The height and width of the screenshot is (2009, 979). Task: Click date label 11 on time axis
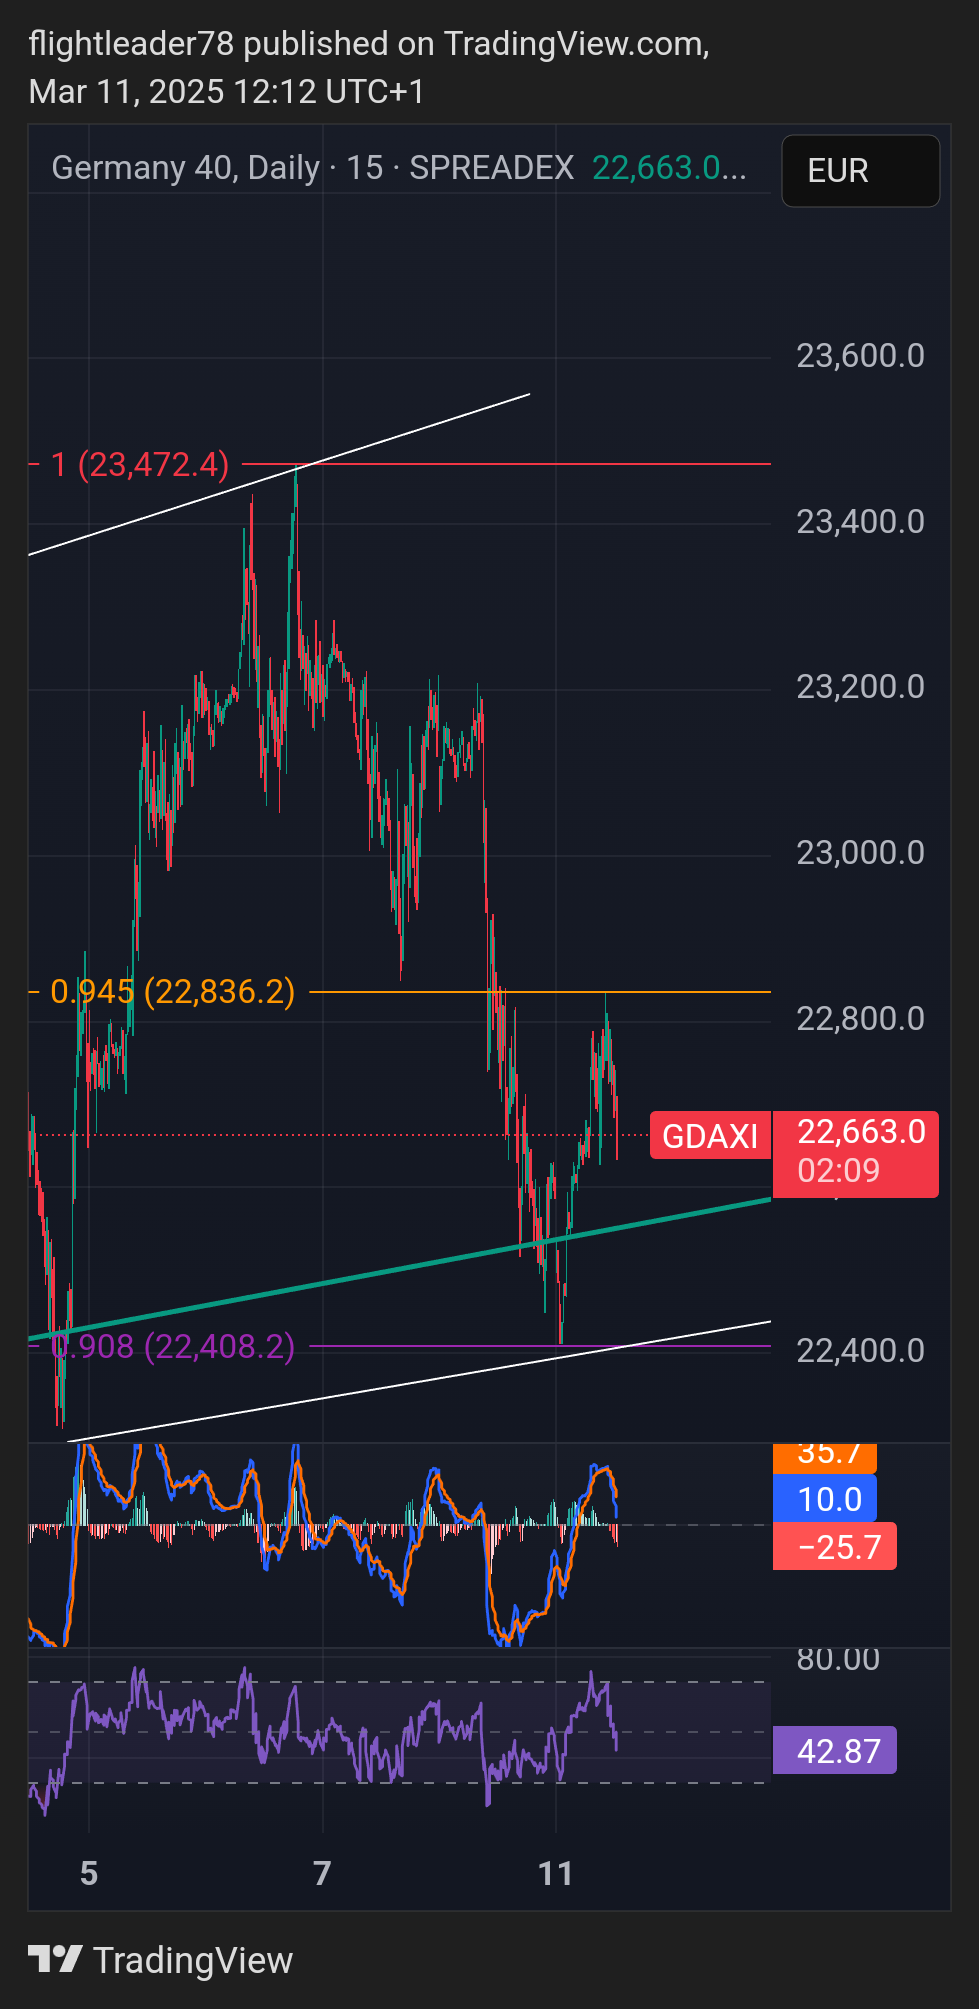click(x=556, y=1873)
